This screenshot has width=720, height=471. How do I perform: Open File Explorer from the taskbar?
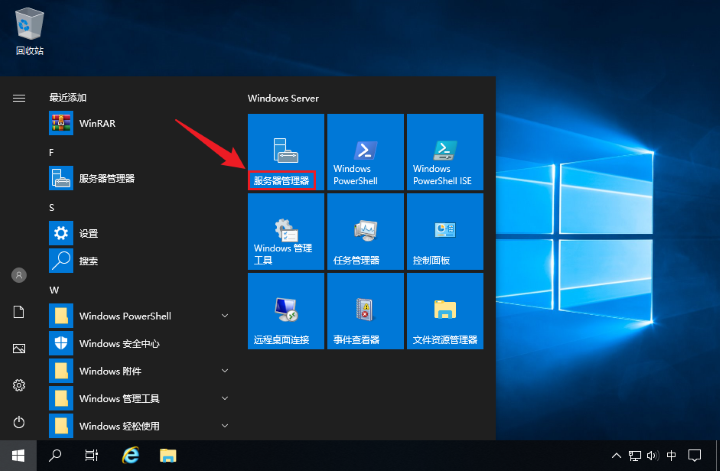168,456
